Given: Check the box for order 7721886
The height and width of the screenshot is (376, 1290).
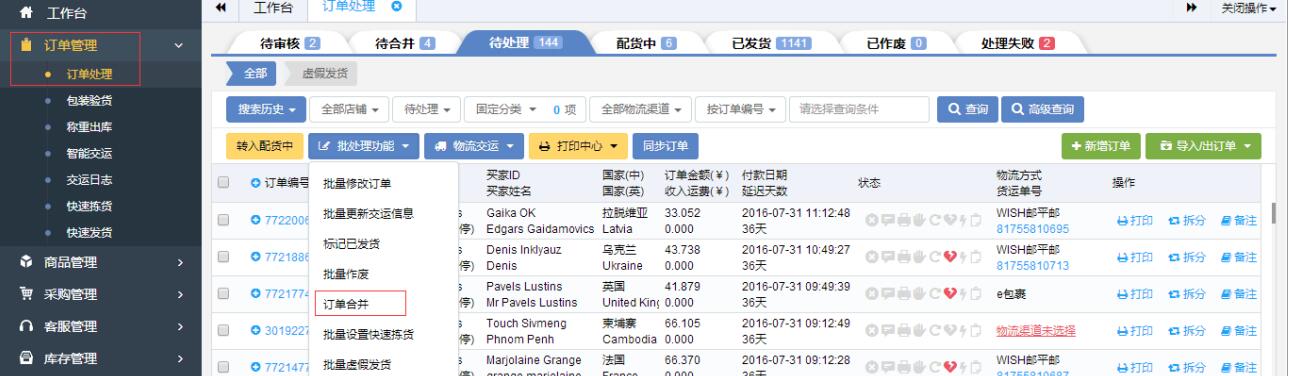Looking at the screenshot, I should click(222, 256).
